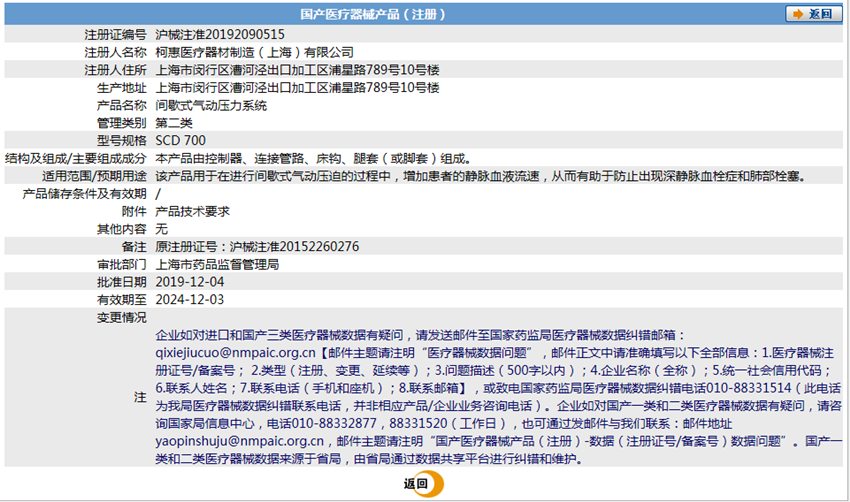Click the 变更情况 field label
The height and width of the screenshot is (502, 850).
[121, 317]
